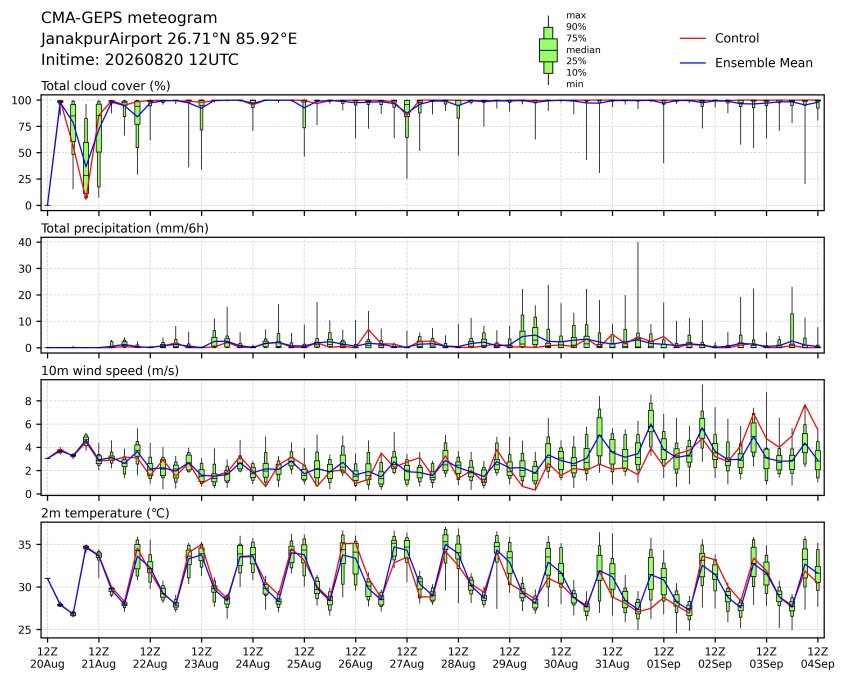Click the legend 'min' label
Screen dimensions: 846x681
[575, 84]
